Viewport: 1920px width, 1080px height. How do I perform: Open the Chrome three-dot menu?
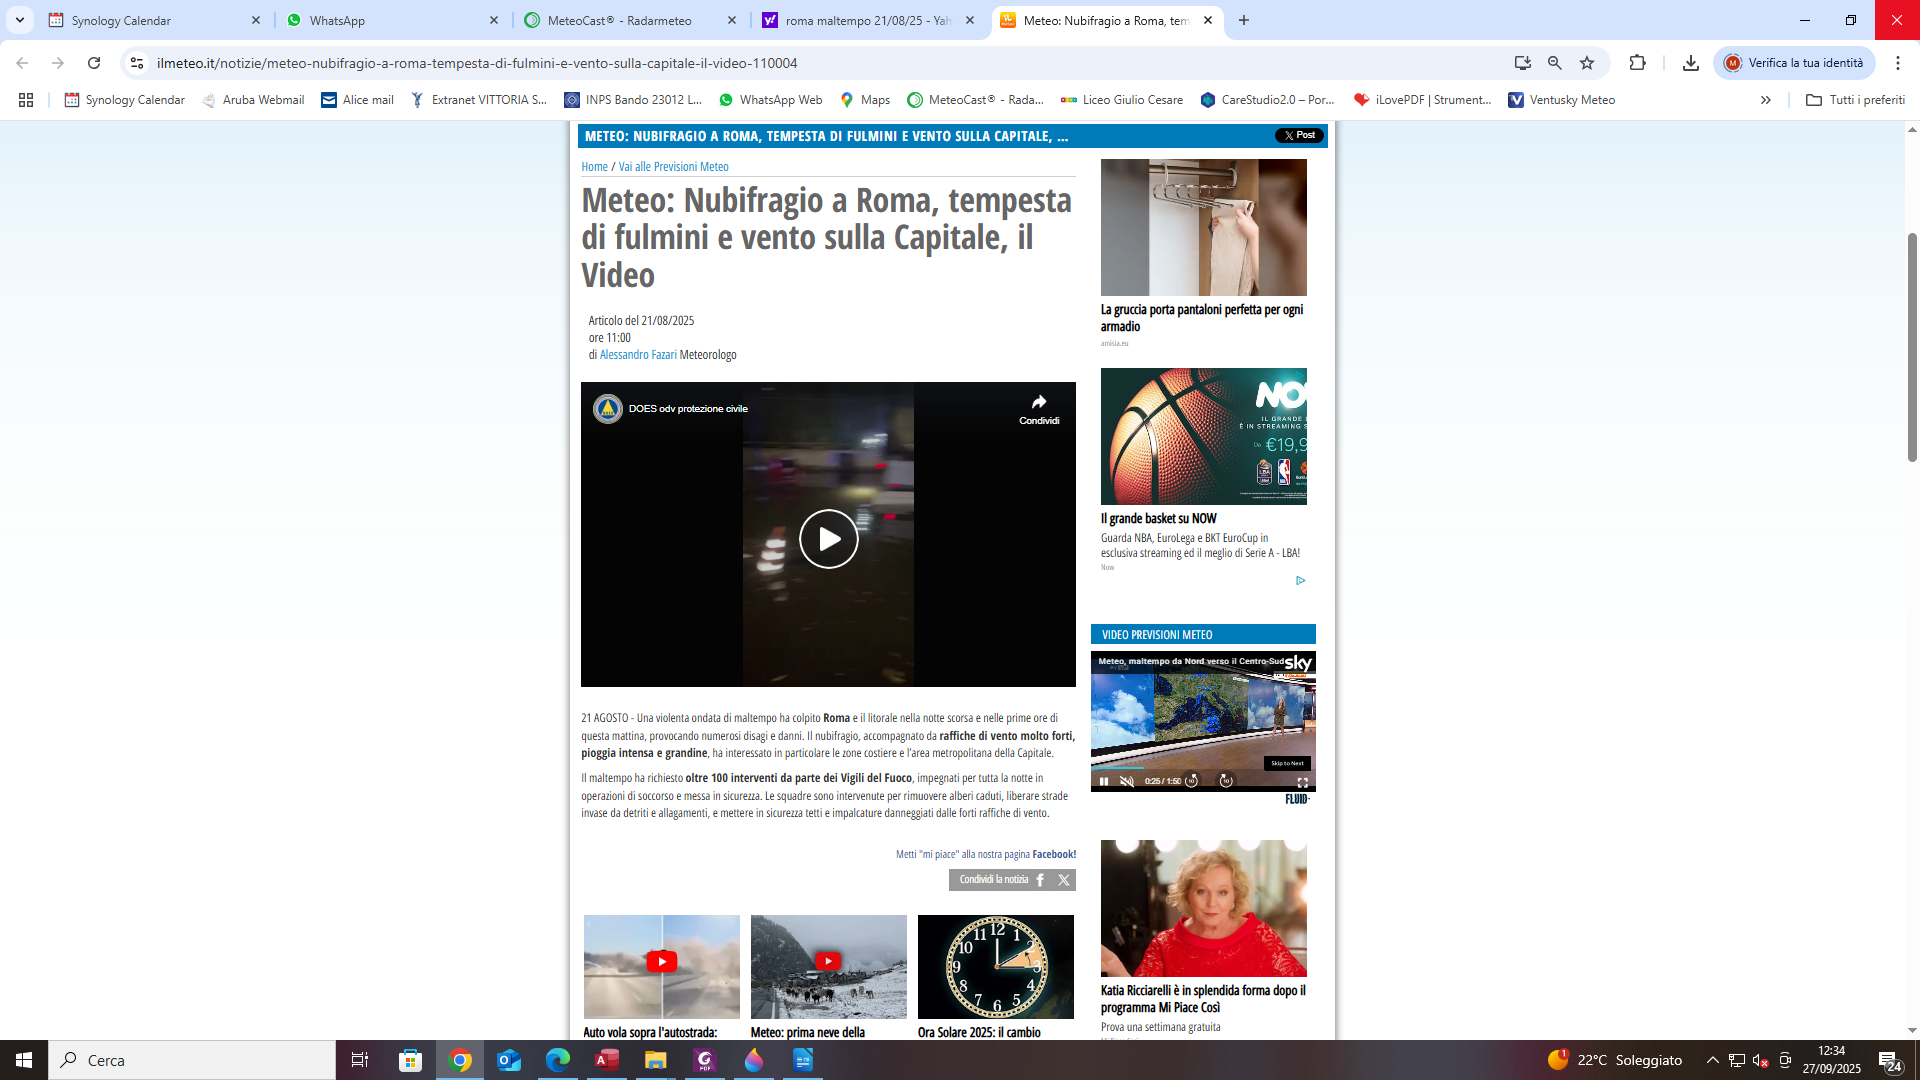coord(1899,62)
